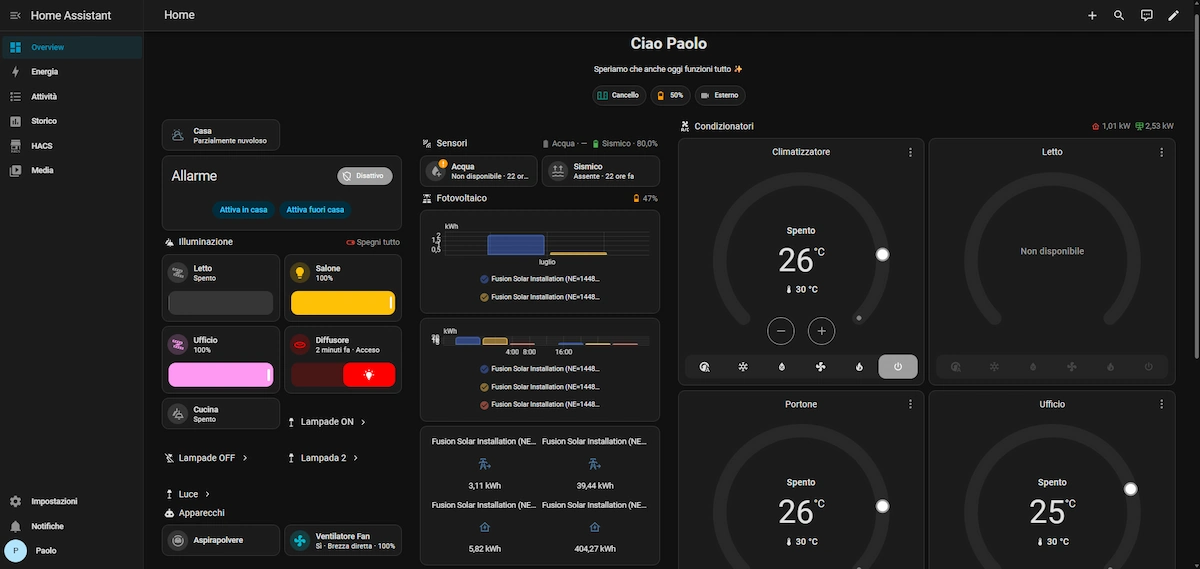Click the 50% battery chip
The image size is (1200, 569).
pos(670,95)
